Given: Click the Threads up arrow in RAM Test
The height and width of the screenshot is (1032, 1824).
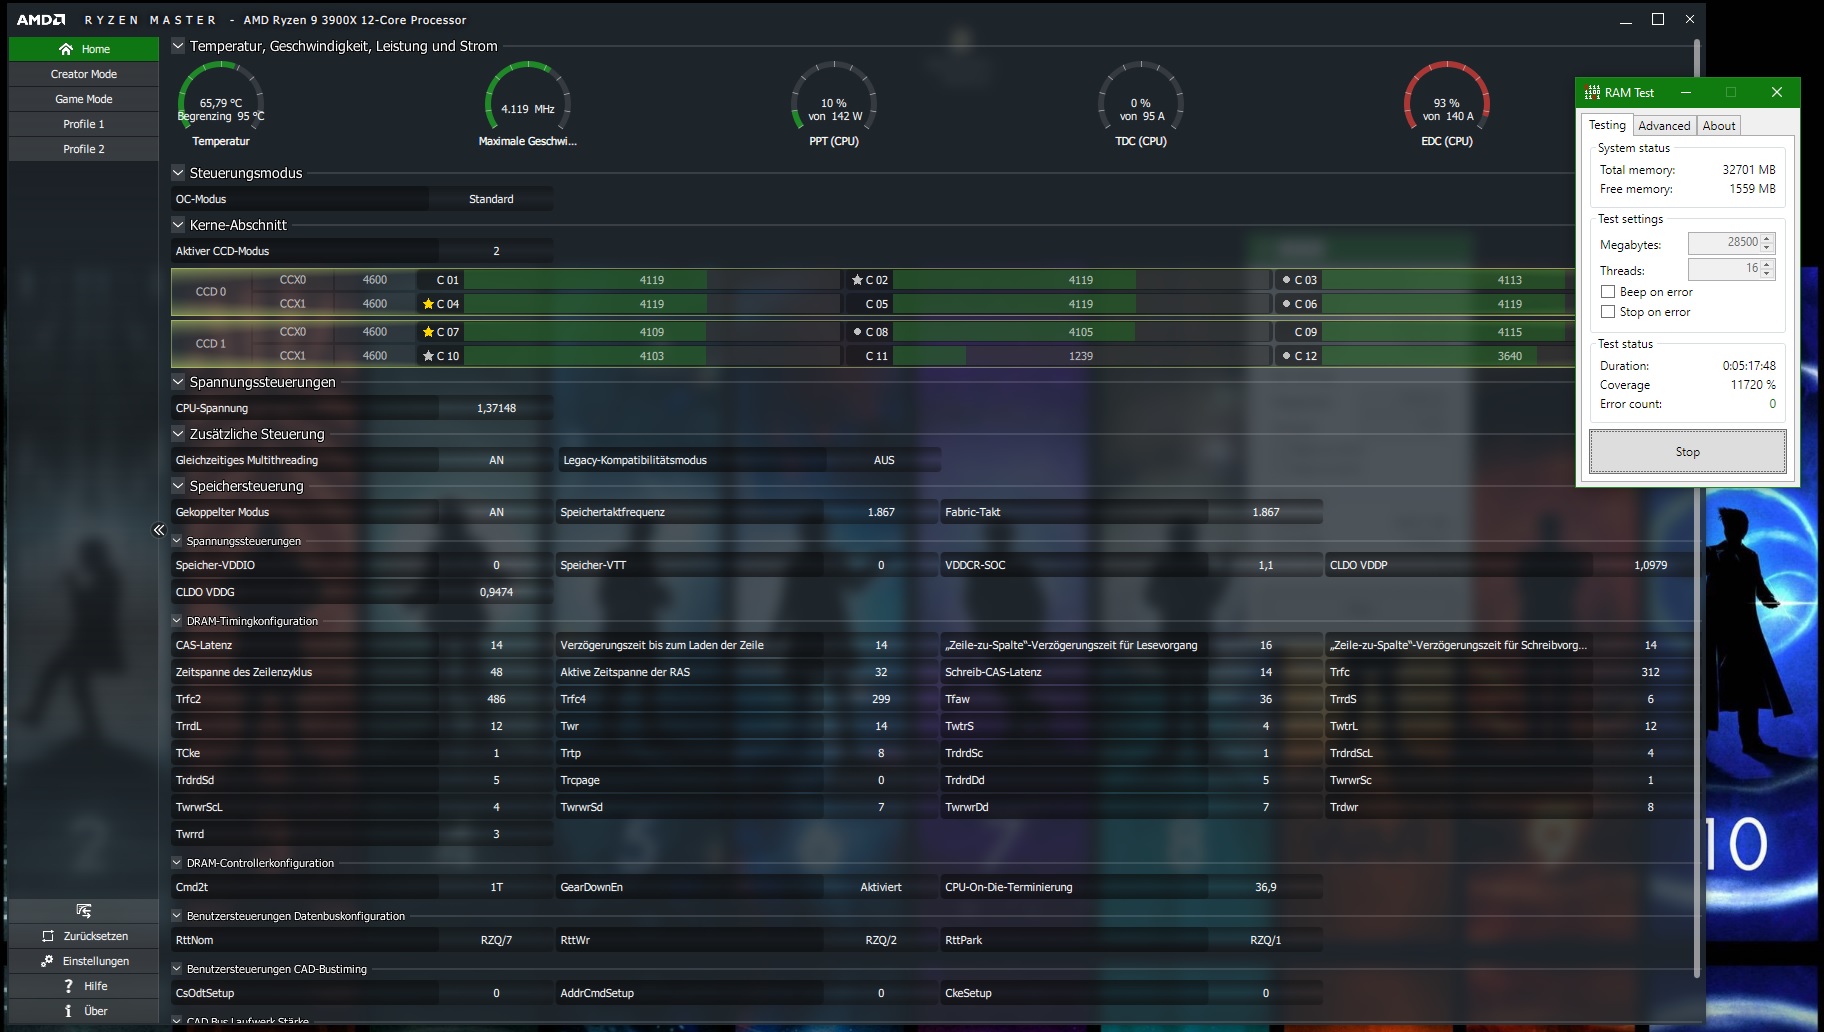Looking at the screenshot, I should point(1768,264).
